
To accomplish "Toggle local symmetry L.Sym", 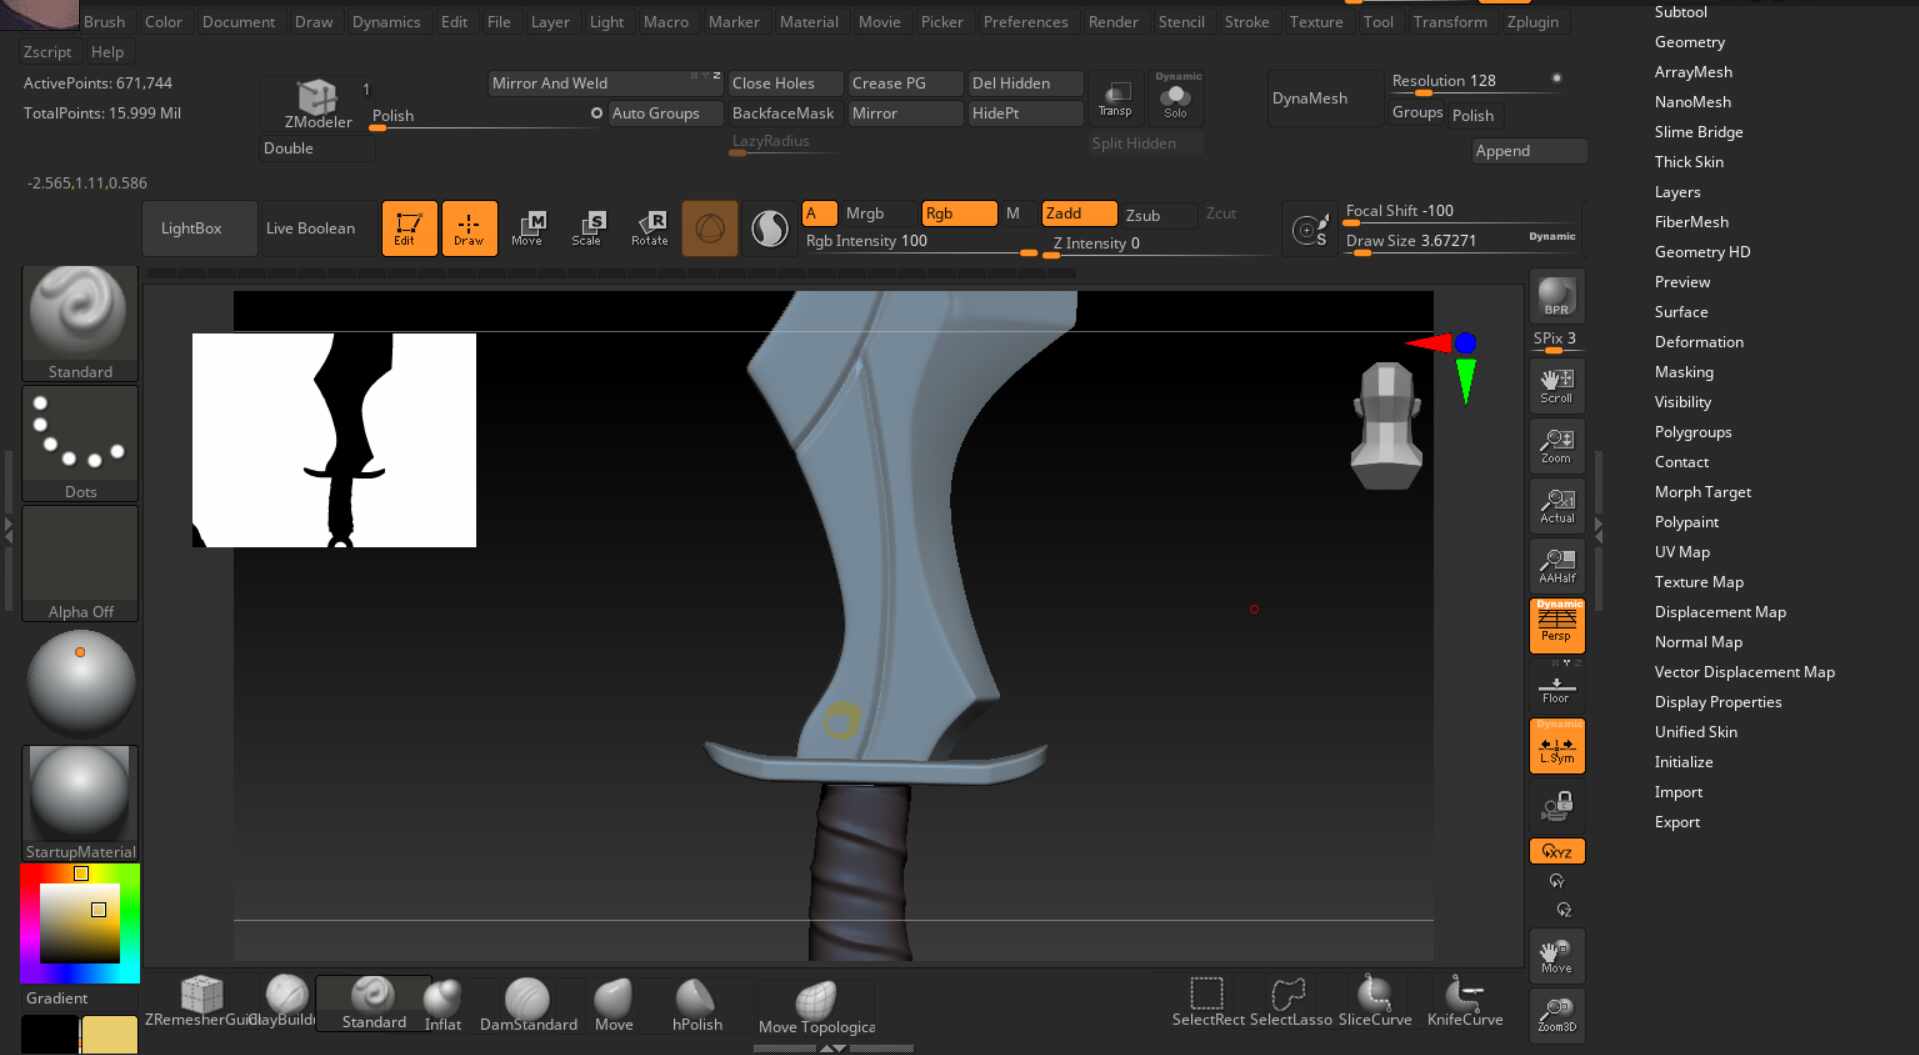I will coord(1556,747).
